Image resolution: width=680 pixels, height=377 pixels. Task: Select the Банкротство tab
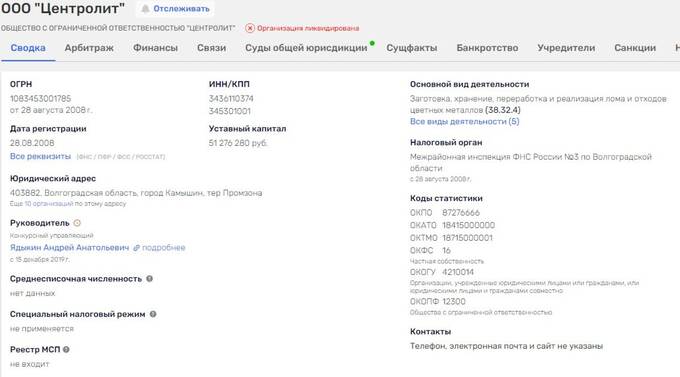[x=487, y=48]
